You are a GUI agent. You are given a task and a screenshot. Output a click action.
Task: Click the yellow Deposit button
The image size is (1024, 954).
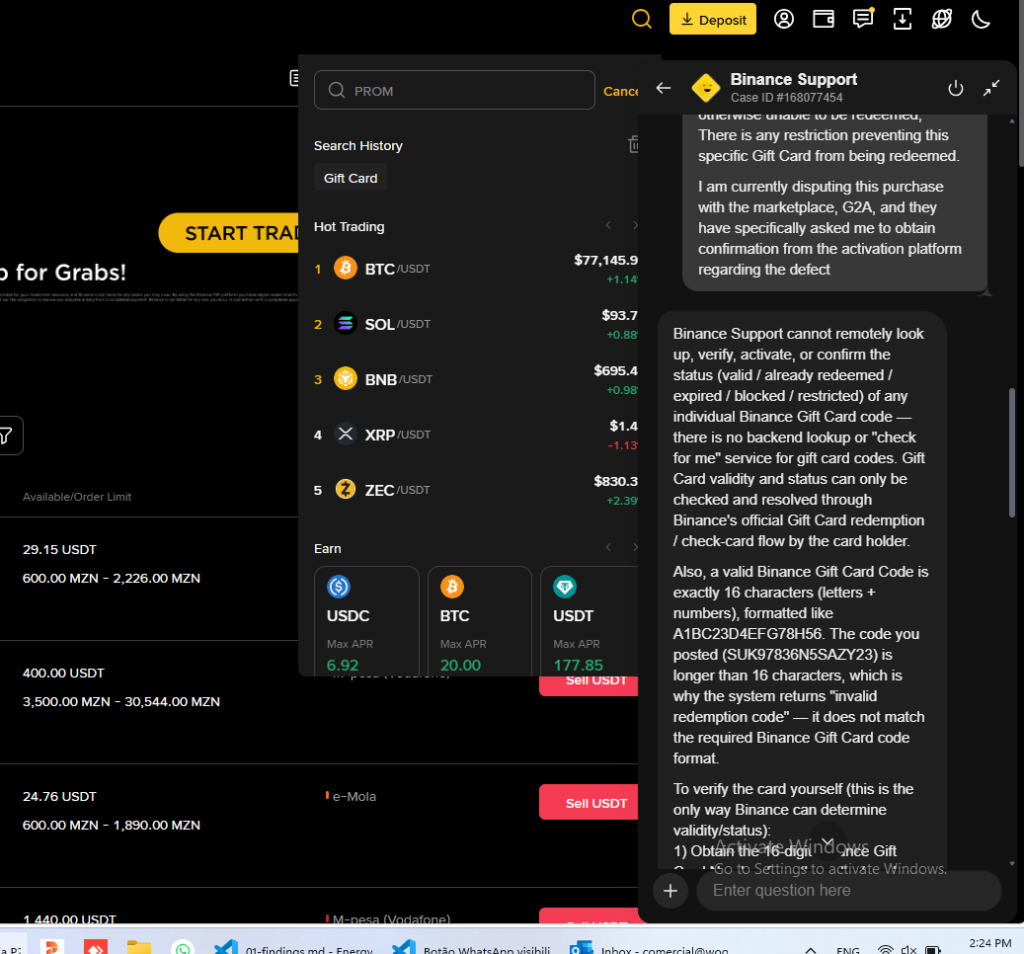click(x=712, y=20)
